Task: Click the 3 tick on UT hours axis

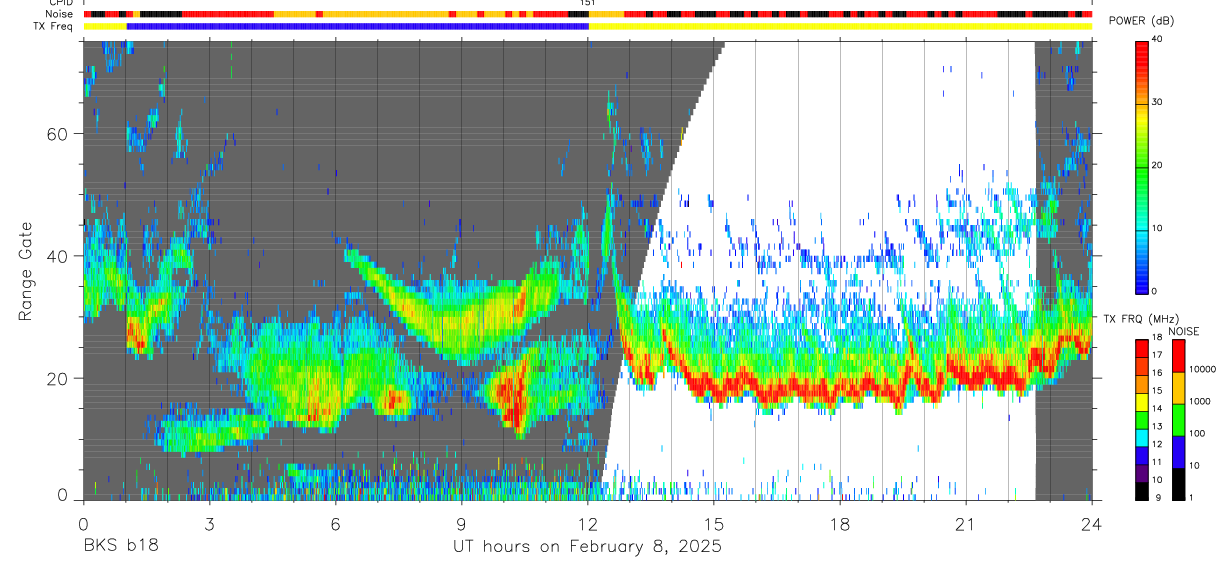Action: point(209,523)
